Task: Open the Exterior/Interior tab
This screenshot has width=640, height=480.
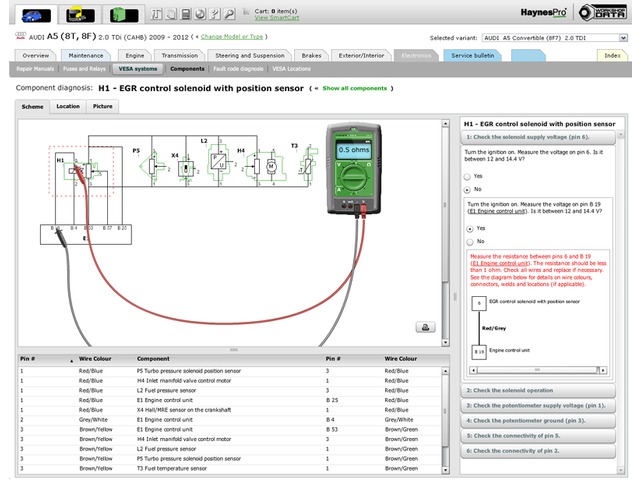Action: coord(361,56)
